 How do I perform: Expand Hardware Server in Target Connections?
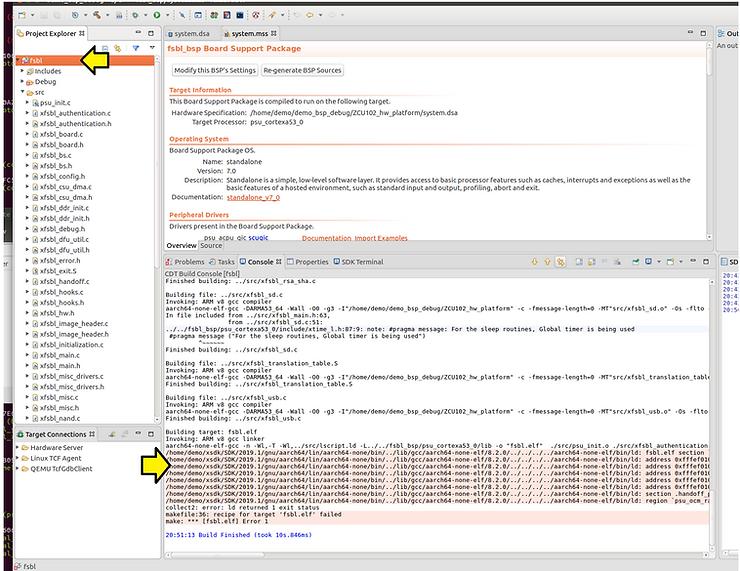click(x=17, y=447)
